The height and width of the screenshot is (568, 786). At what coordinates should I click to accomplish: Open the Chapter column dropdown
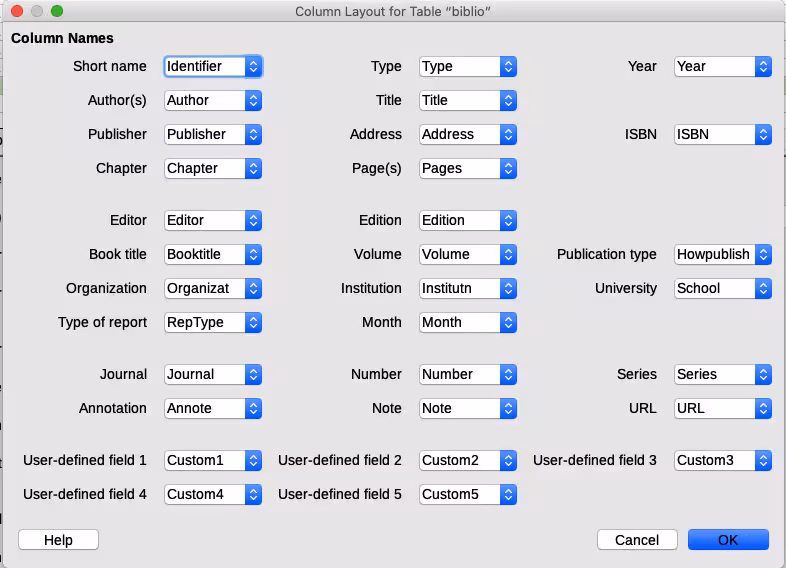point(213,168)
